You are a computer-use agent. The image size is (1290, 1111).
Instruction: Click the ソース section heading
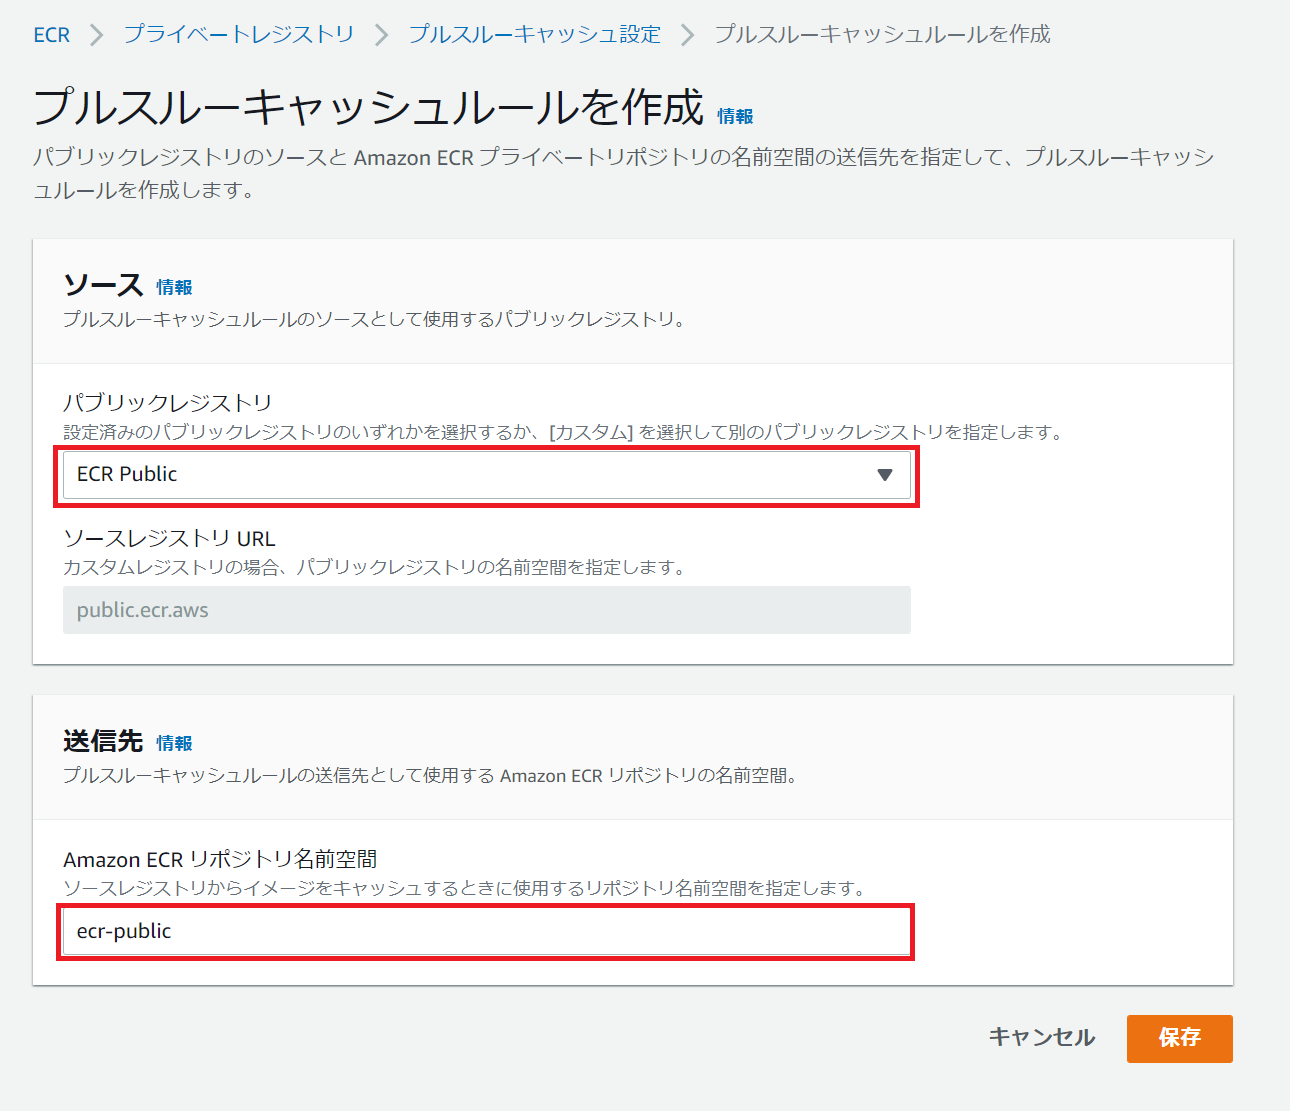click(x=104, y=286)
